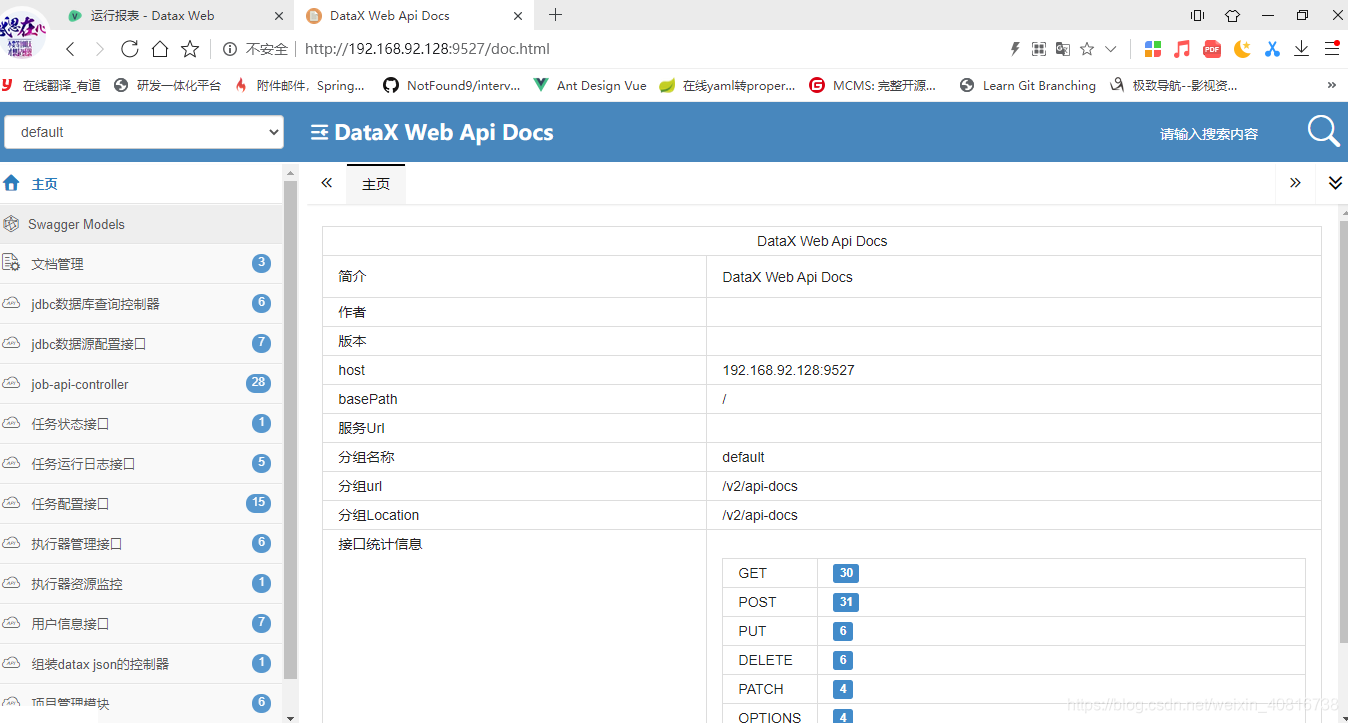Viewport: 1348px width, 723px height.
Task: Select 主页 in the sidebar
Action: 141,184
